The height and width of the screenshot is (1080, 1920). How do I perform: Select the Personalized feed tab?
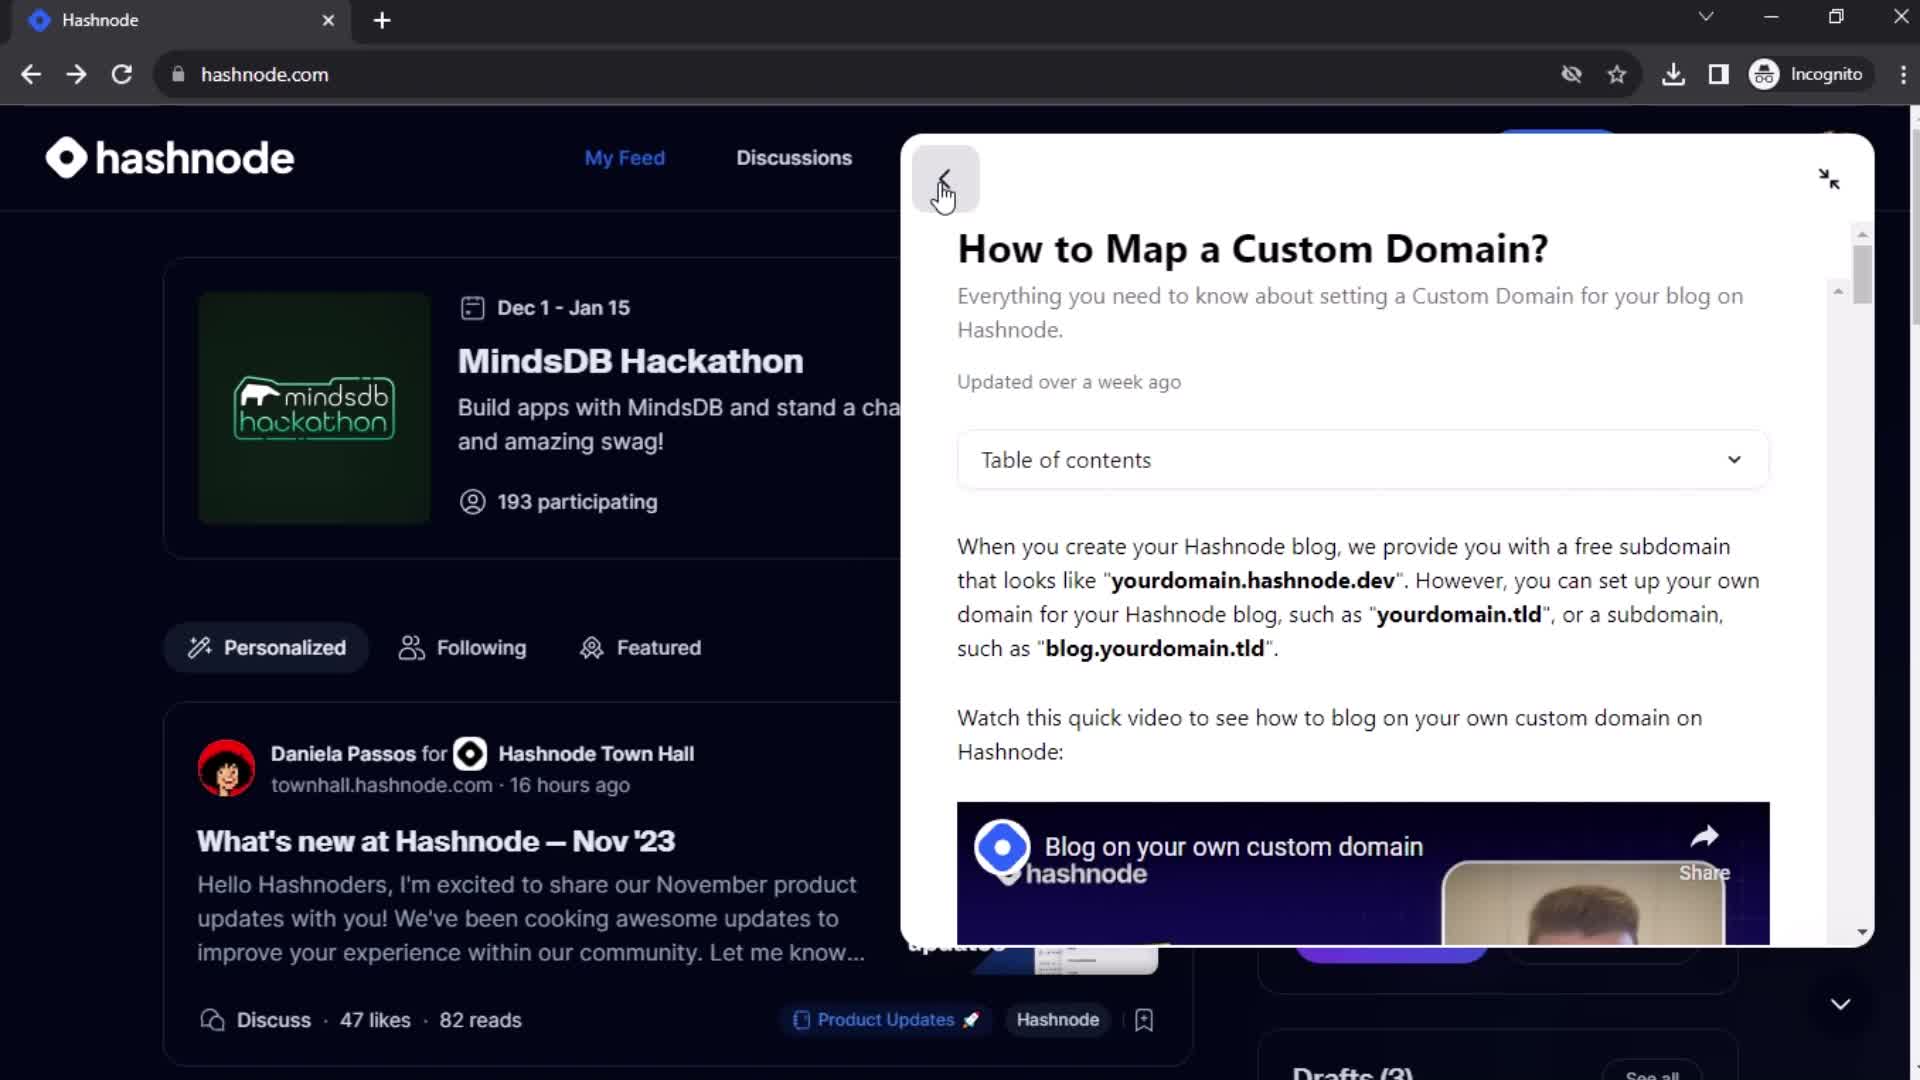point(268,647)
